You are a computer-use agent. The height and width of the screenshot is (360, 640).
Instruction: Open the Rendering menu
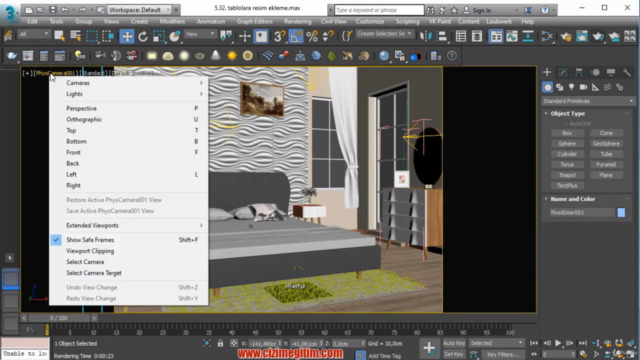pos(298,21)
